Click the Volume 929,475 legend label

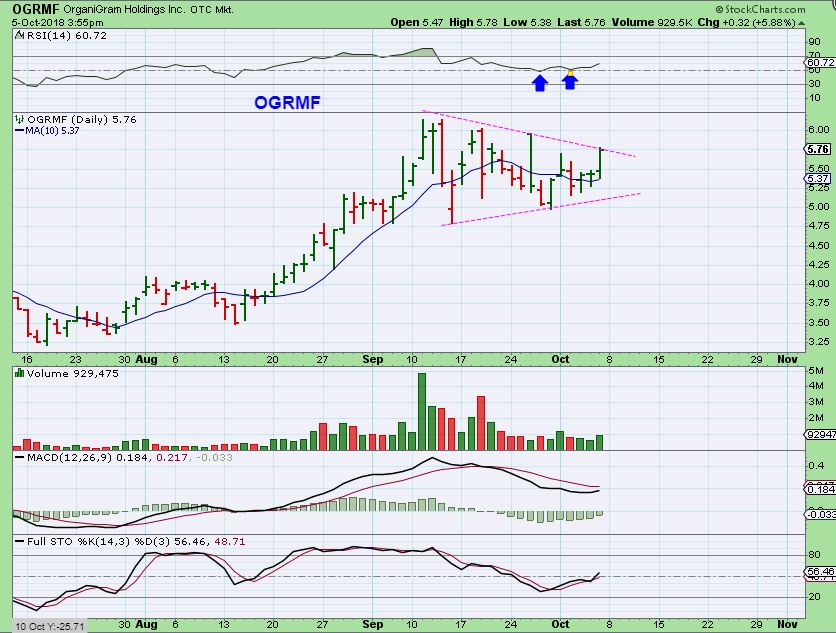pos(73,373)
